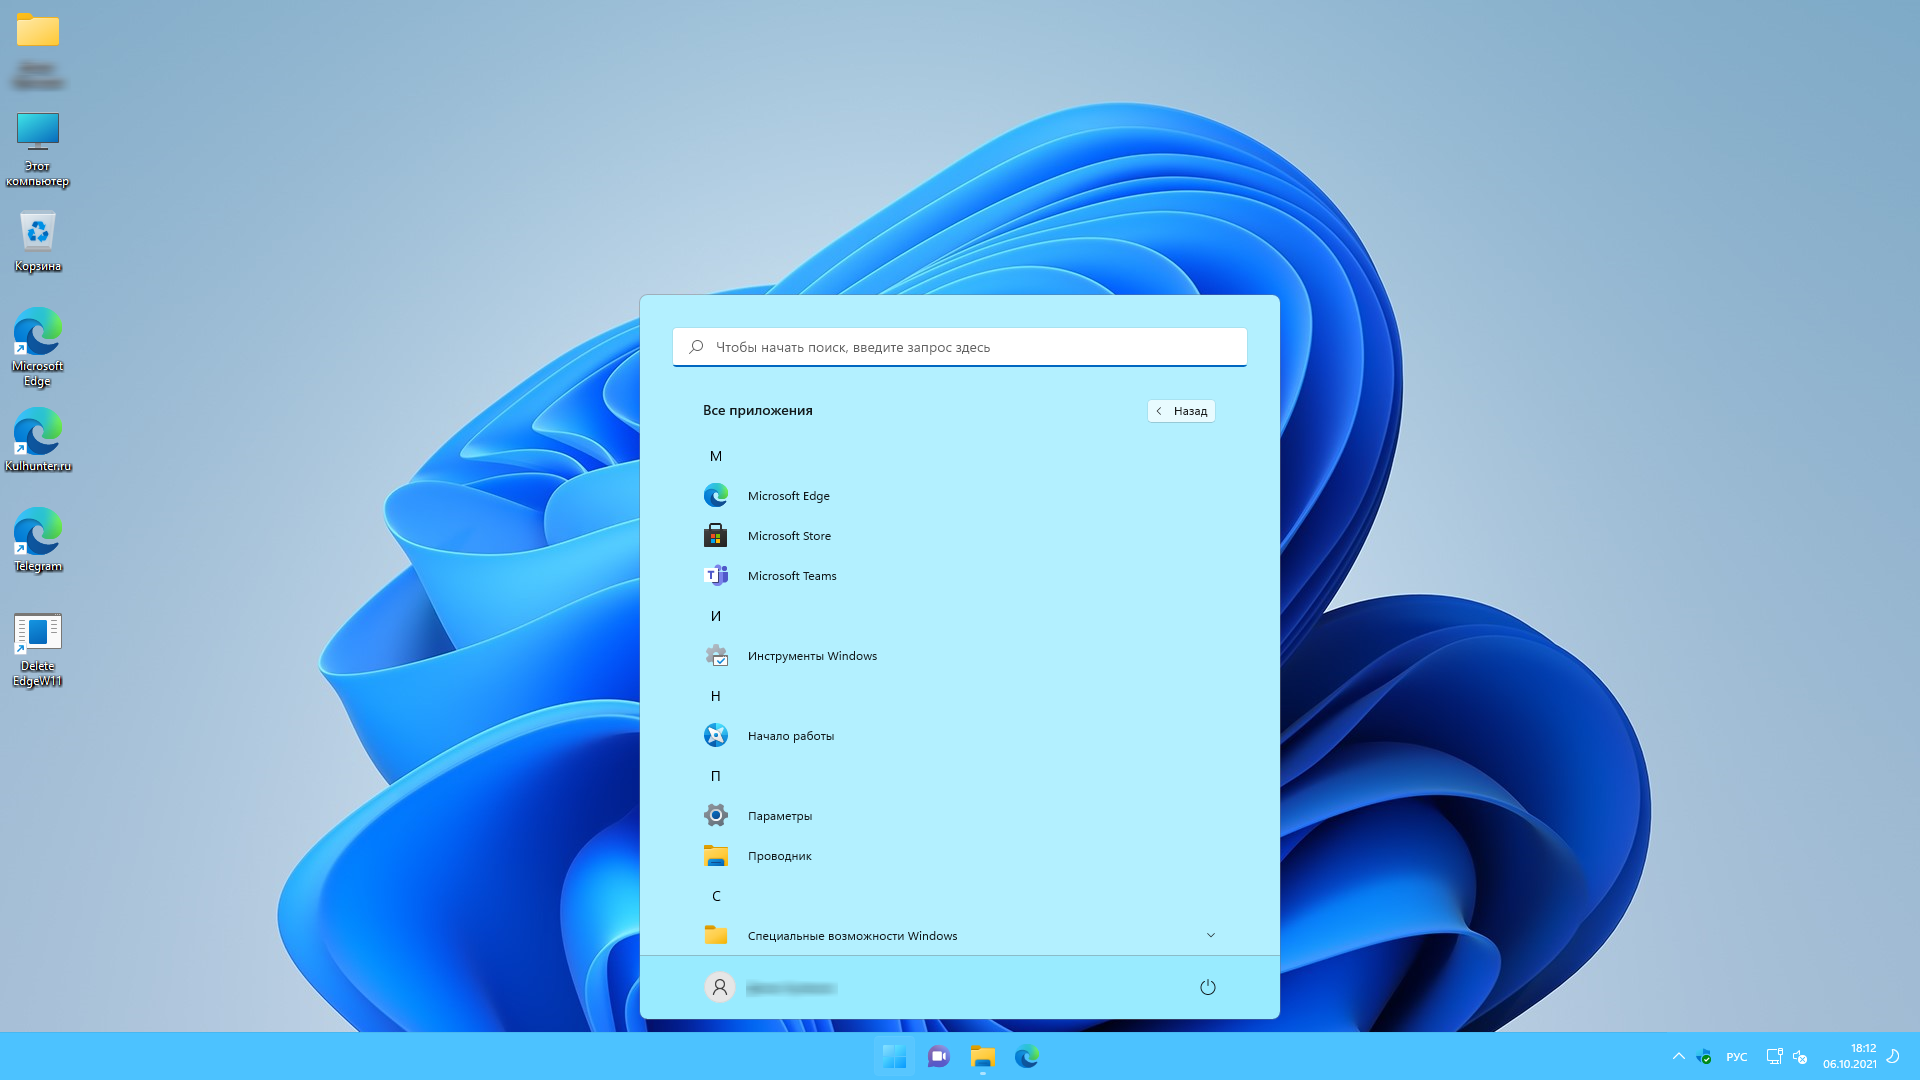Open Параметры settings app
This screenshot has width=1920, height=1080.
(779, 816)
